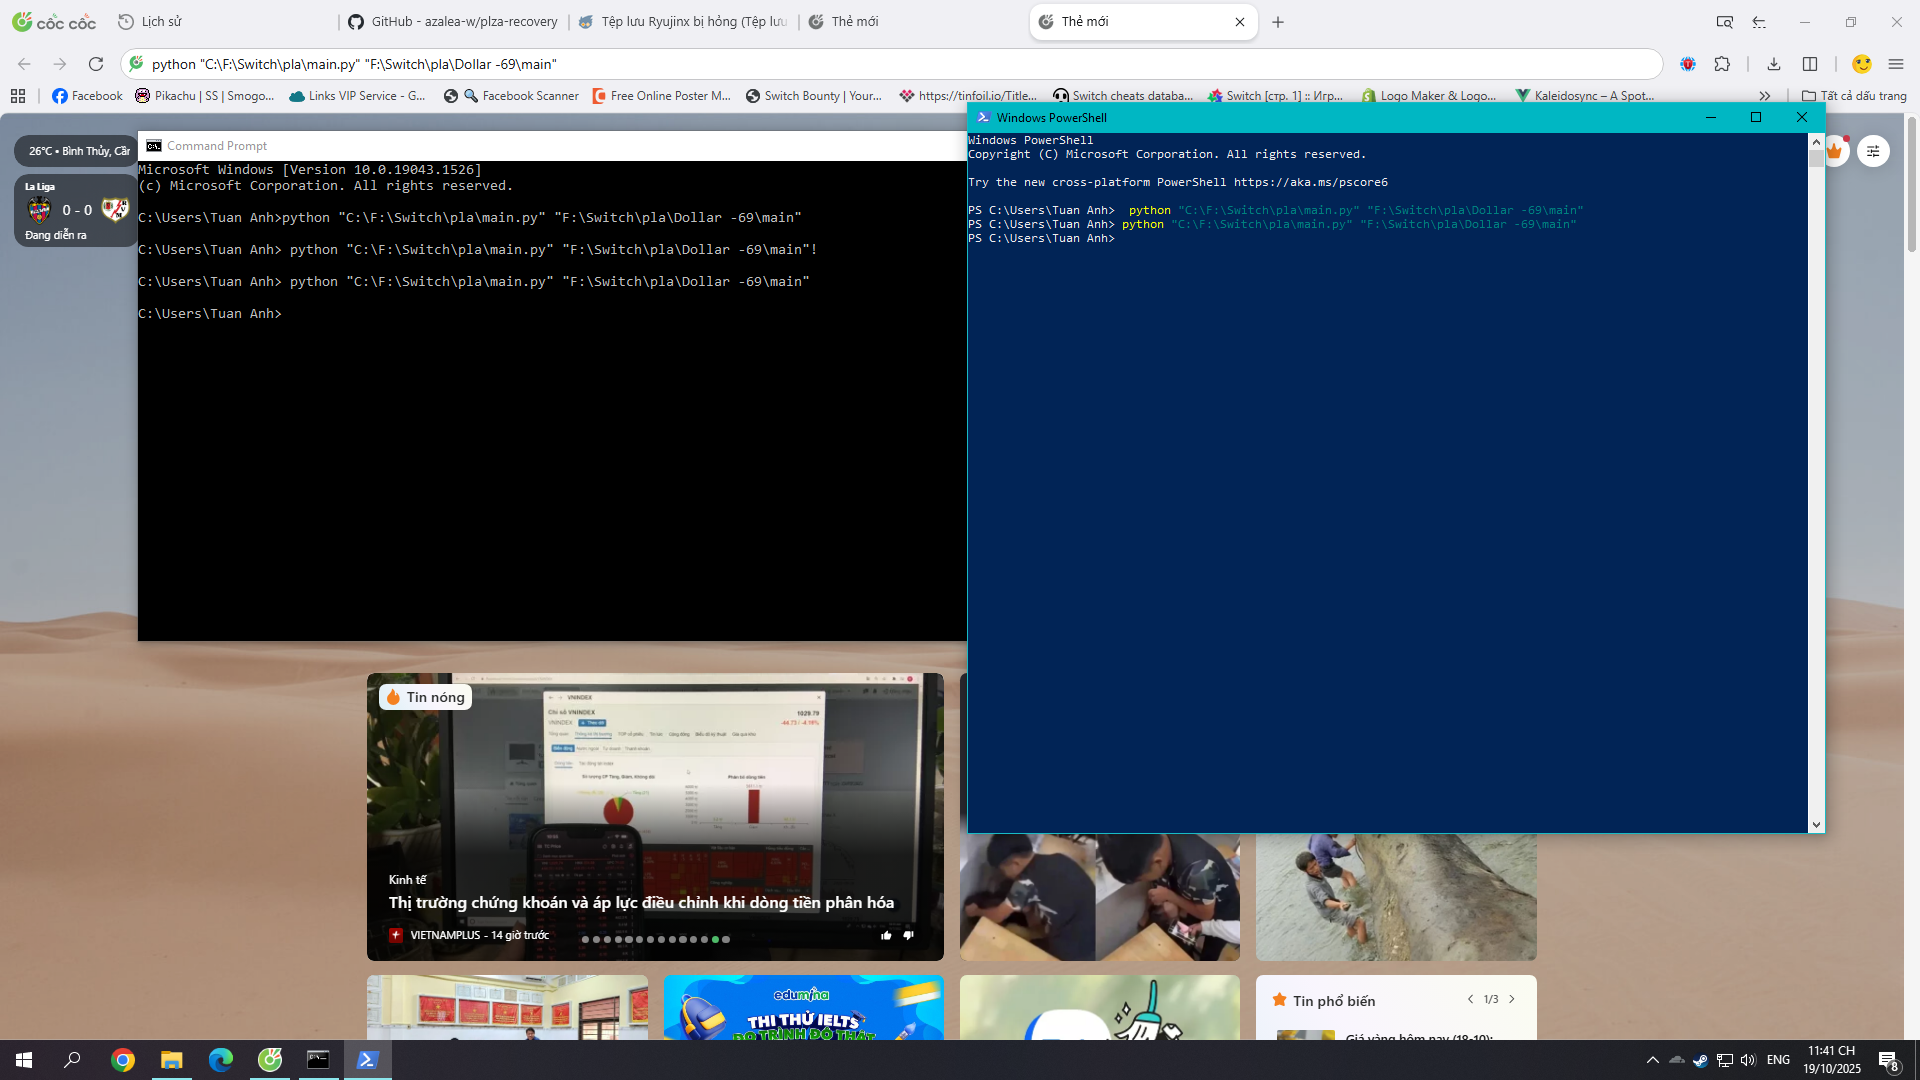Open Steam tray icon
The image size is (1920, 1080).
pyautogui.click(x=1700, y=1060)
